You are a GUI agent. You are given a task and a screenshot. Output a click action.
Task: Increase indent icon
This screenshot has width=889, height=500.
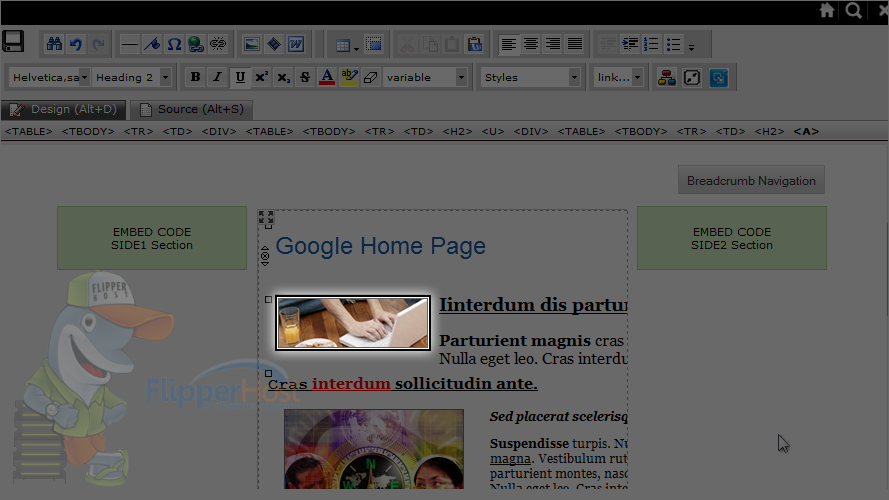(630, 44)
